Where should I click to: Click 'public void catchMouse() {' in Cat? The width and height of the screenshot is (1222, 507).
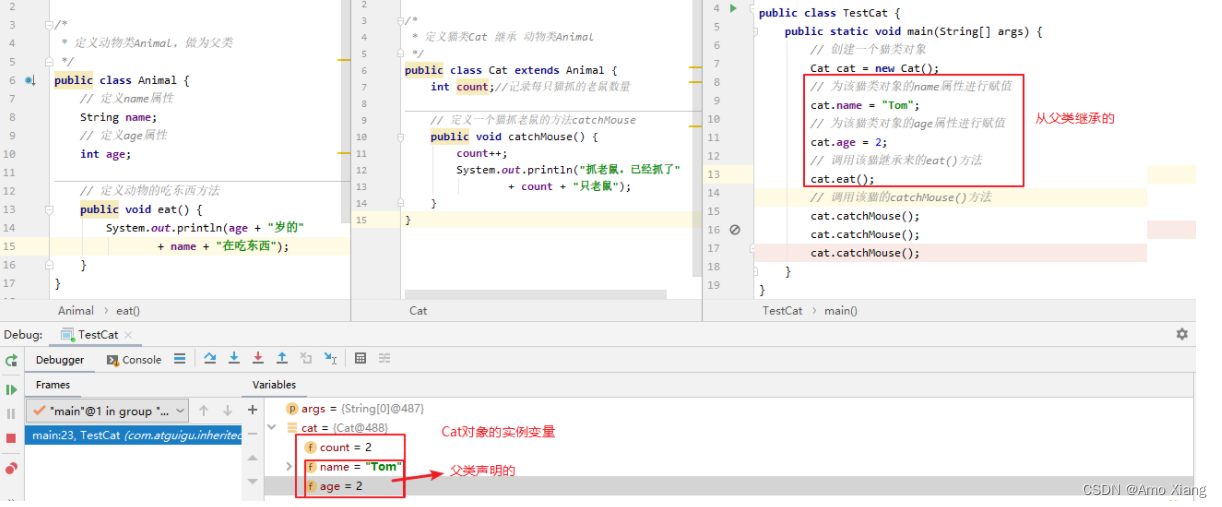(514, 136)
